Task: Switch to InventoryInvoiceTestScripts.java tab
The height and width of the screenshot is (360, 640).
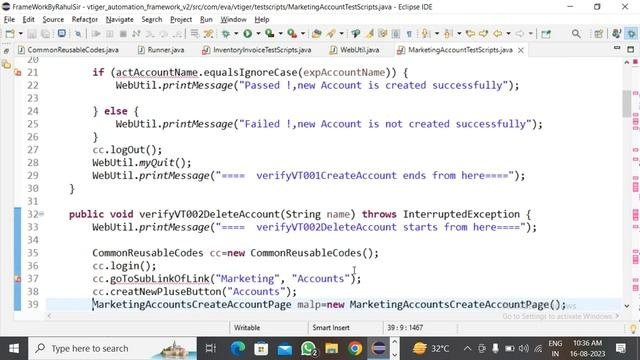Action: 256,50
